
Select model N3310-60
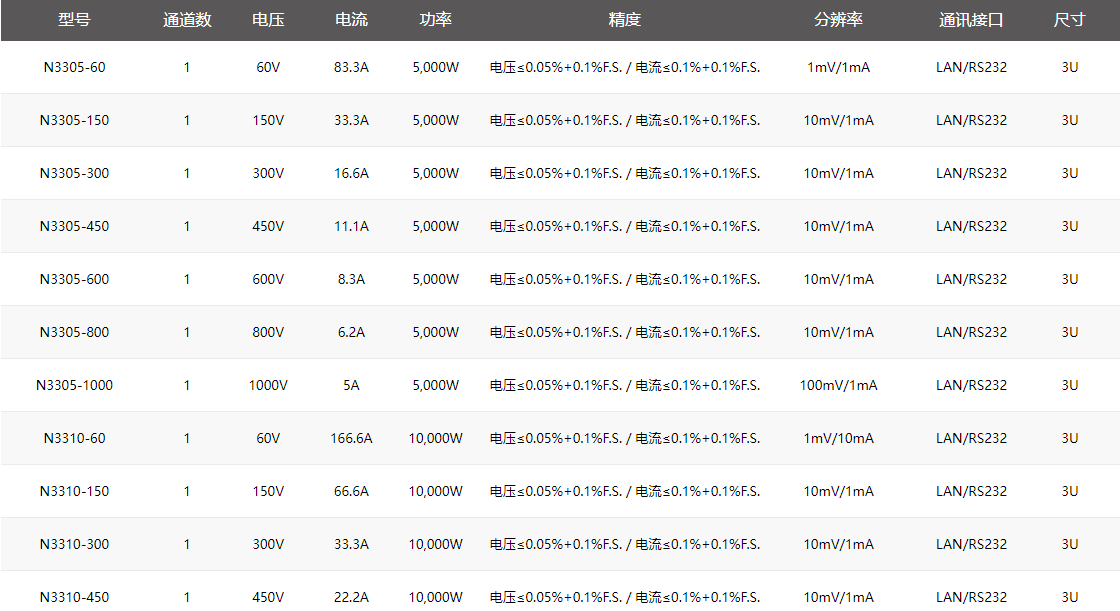(74, 438)
